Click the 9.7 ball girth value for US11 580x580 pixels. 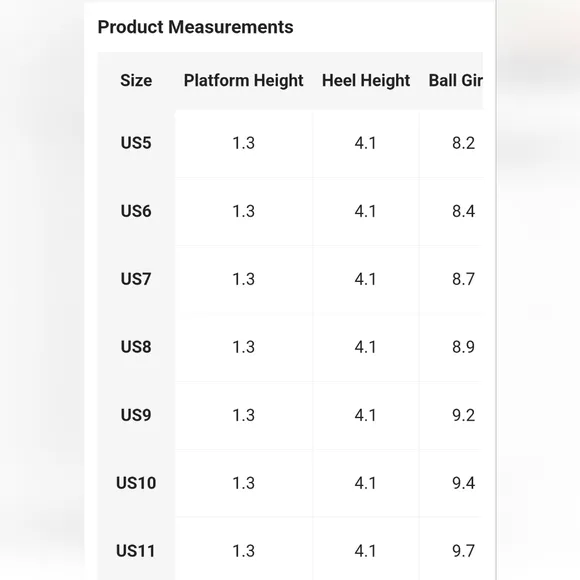coord(463,551)
